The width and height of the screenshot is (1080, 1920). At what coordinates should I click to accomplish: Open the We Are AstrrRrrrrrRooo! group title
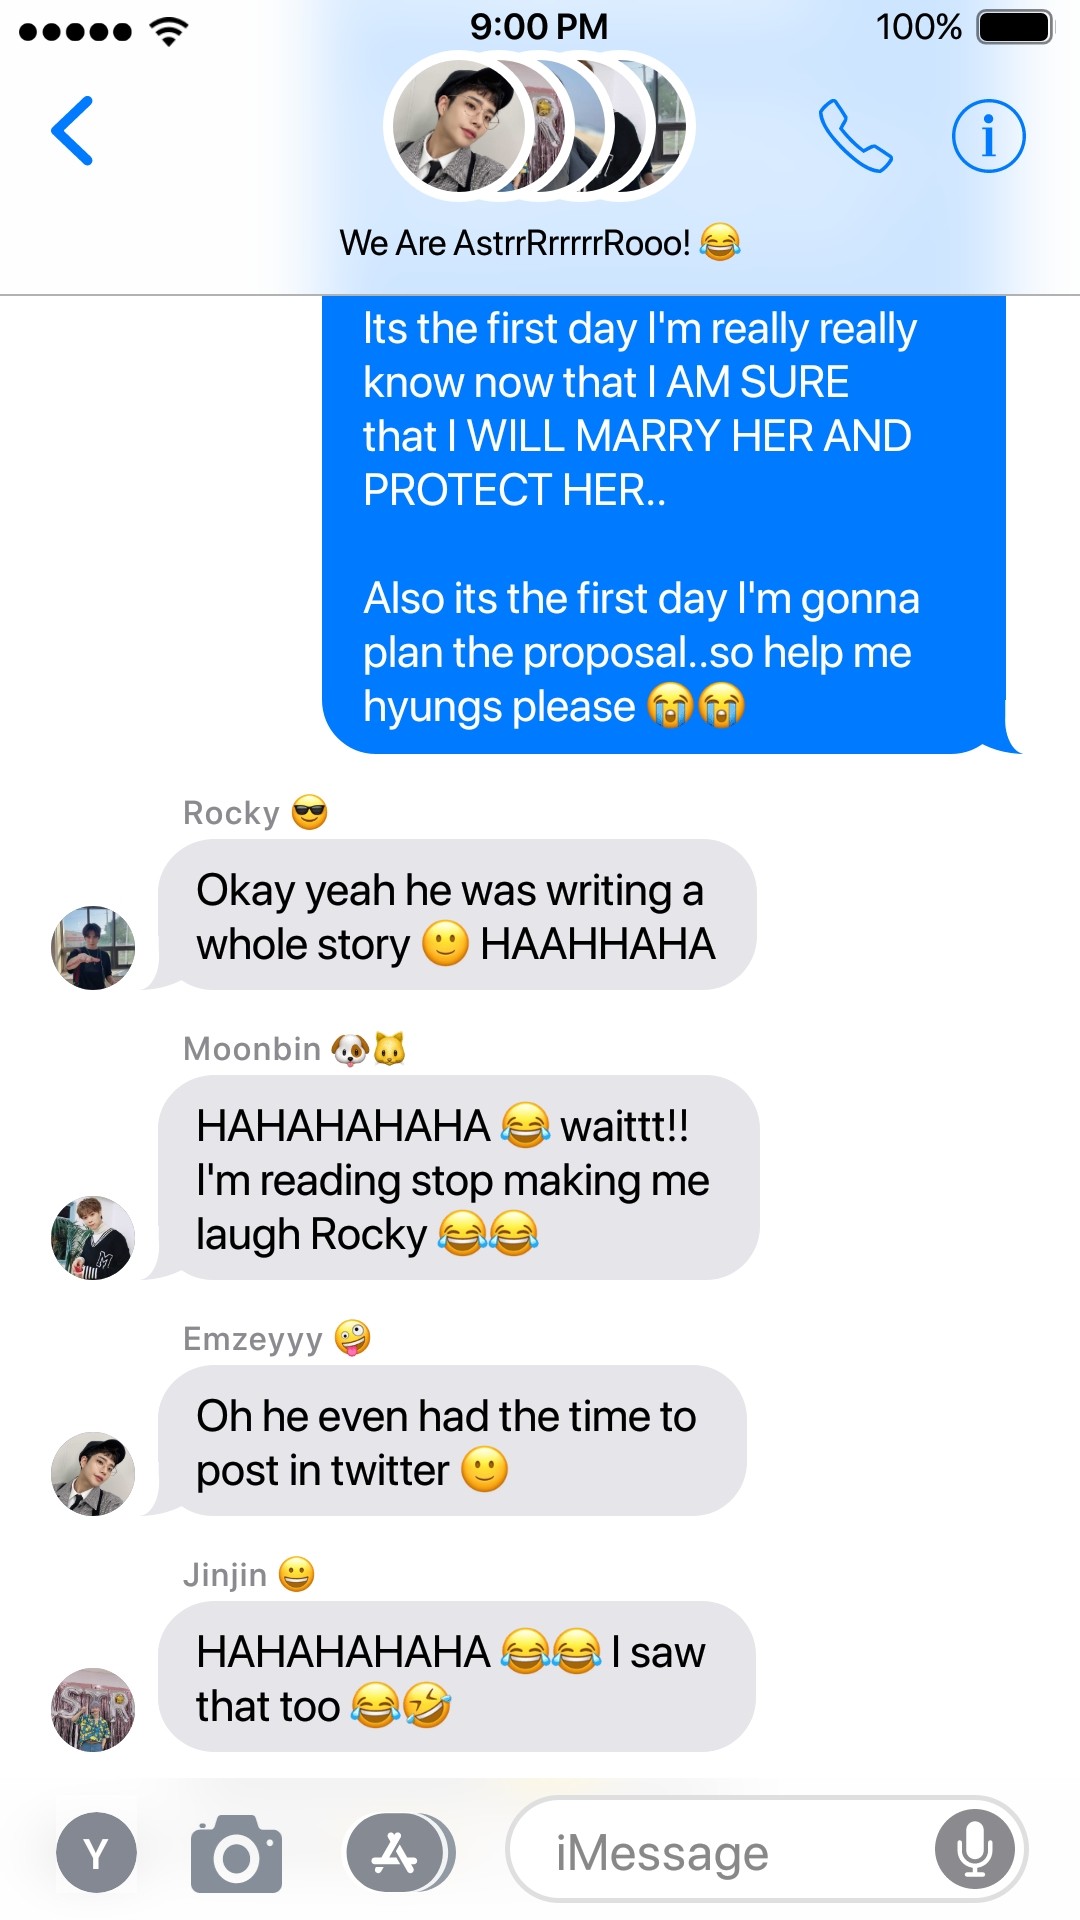540,243
